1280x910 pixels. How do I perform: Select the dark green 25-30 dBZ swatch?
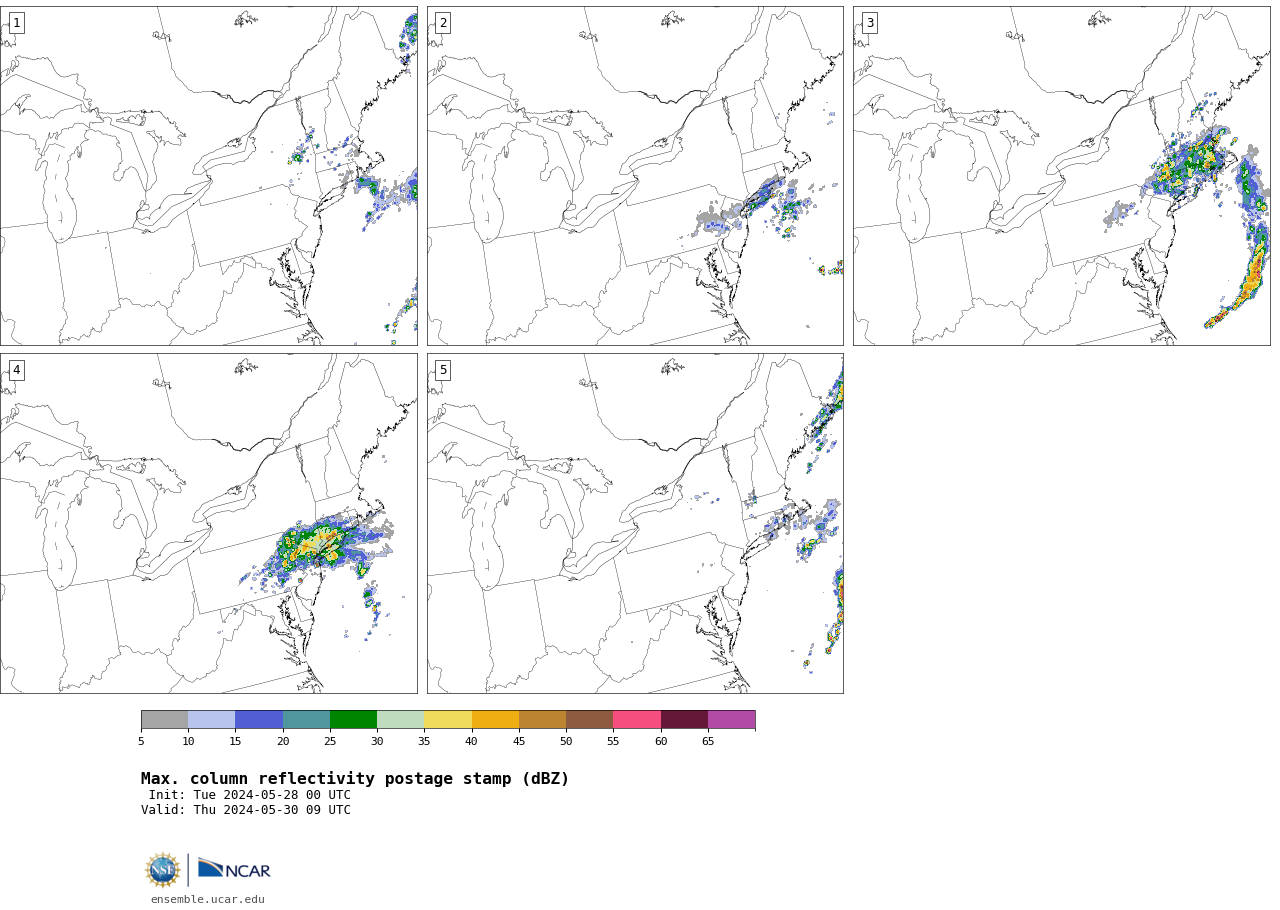point(353,720)
